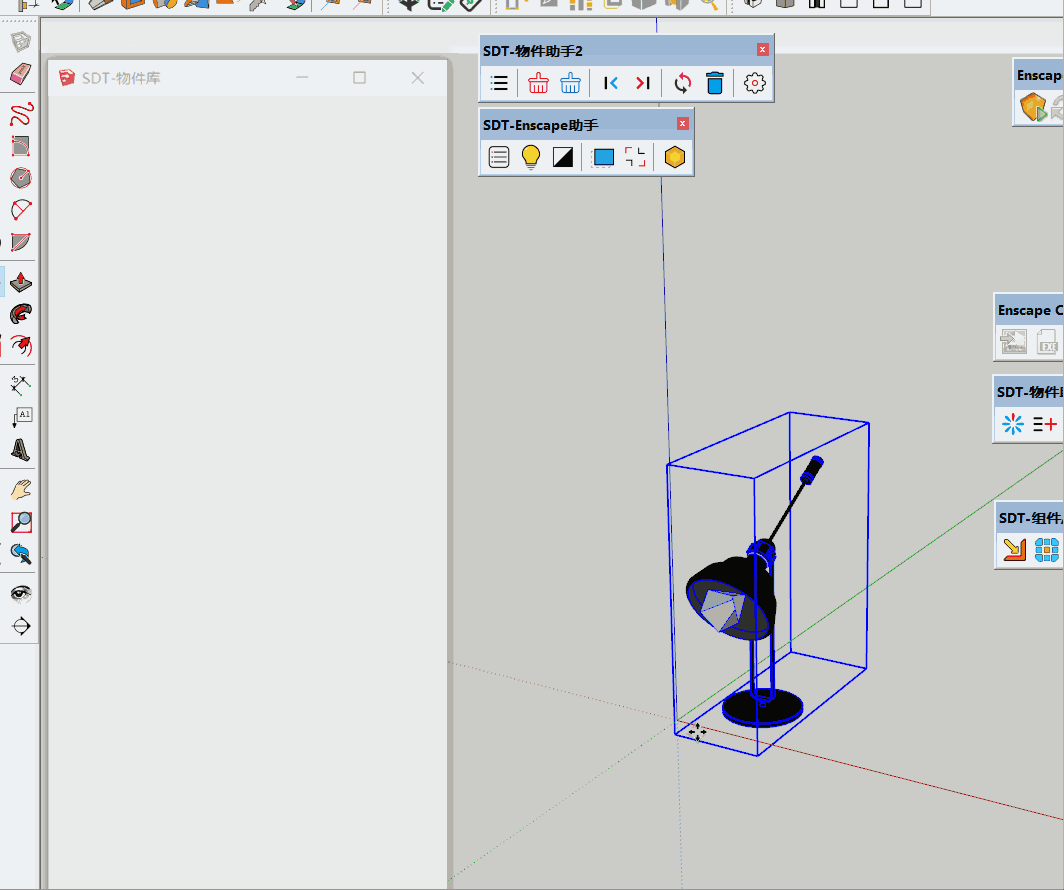Select the 2-Point Arc tool
Image resolution: width=1064 pixels, height=890 pixels.
(x=20, y=210)
